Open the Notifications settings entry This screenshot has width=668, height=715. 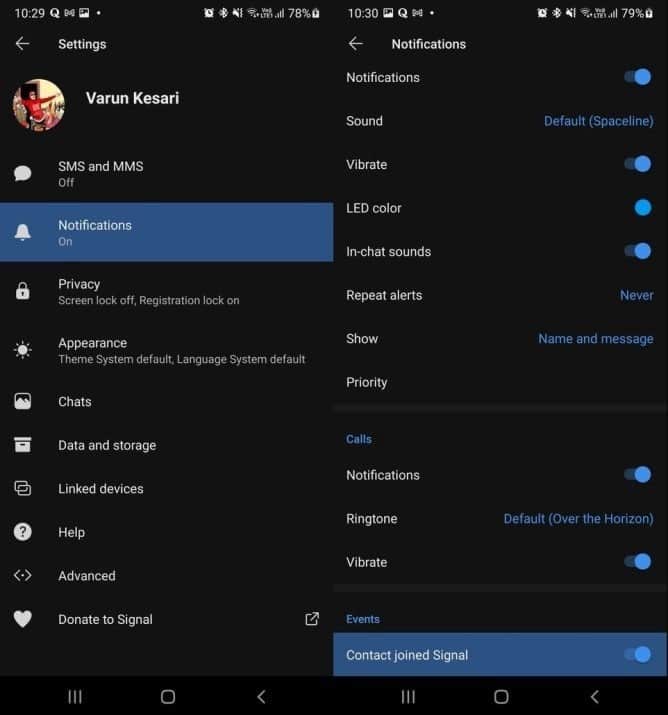(x=166, y=232)
